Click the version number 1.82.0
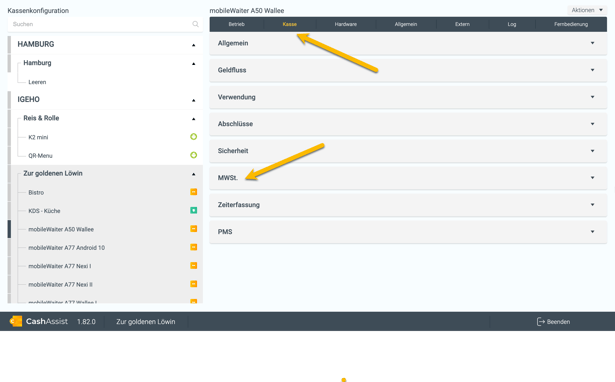615x382 pixels. [86, 322]
